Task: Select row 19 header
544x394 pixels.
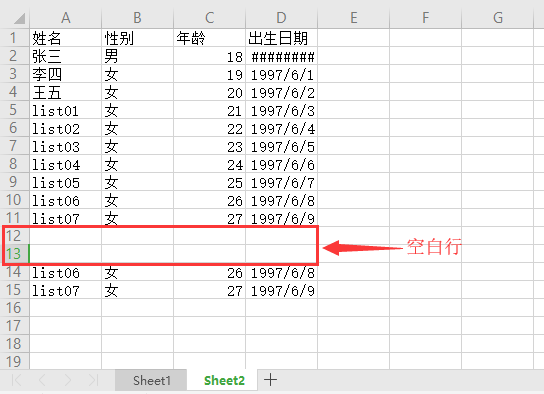Action: point(14,362)
